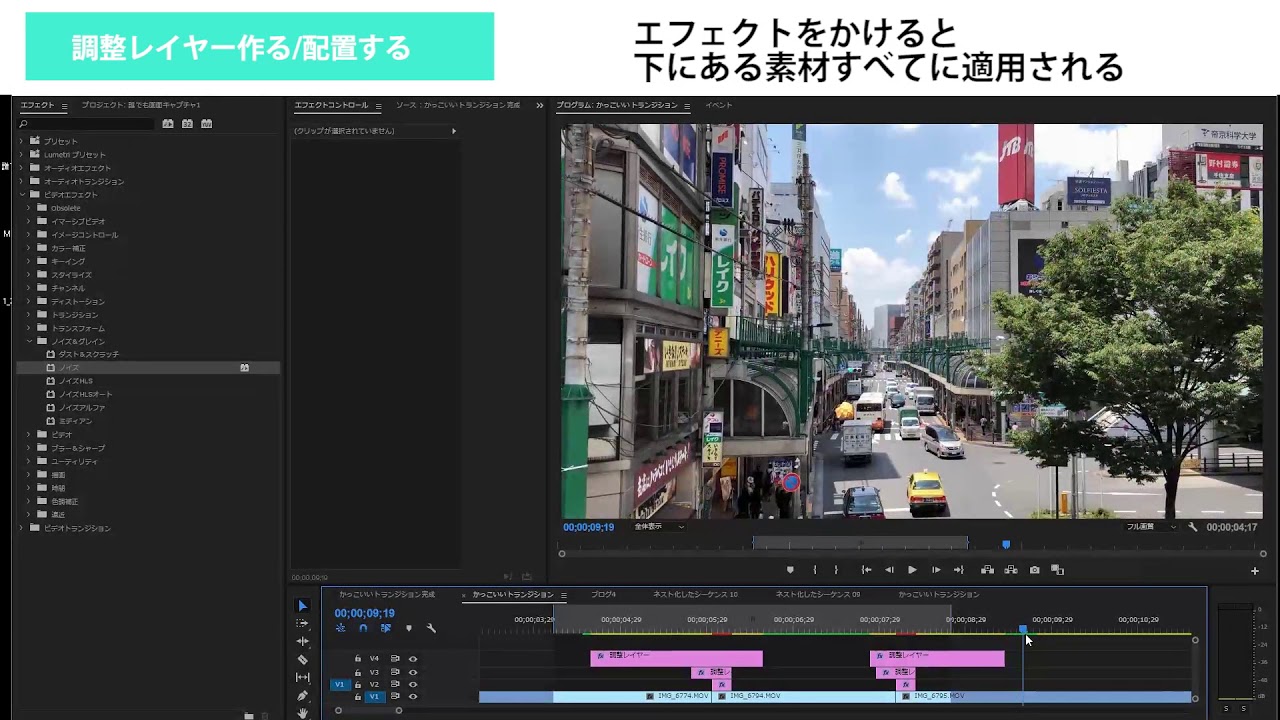This screenshot has width=1280, height=720.
Task: Play the program monitor
Action: [x=912, y=570]
